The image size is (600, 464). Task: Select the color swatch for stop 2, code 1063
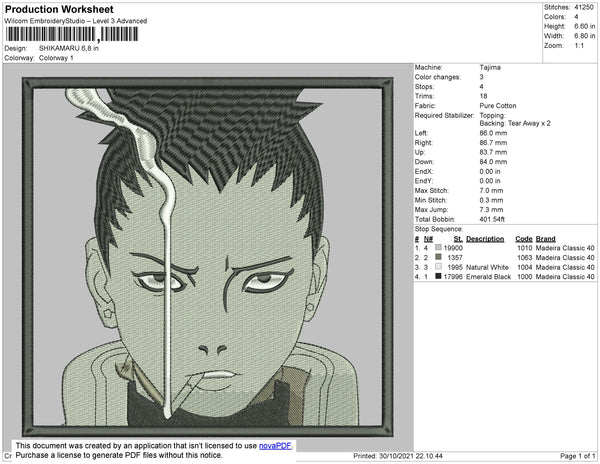(x=438, y=257)
